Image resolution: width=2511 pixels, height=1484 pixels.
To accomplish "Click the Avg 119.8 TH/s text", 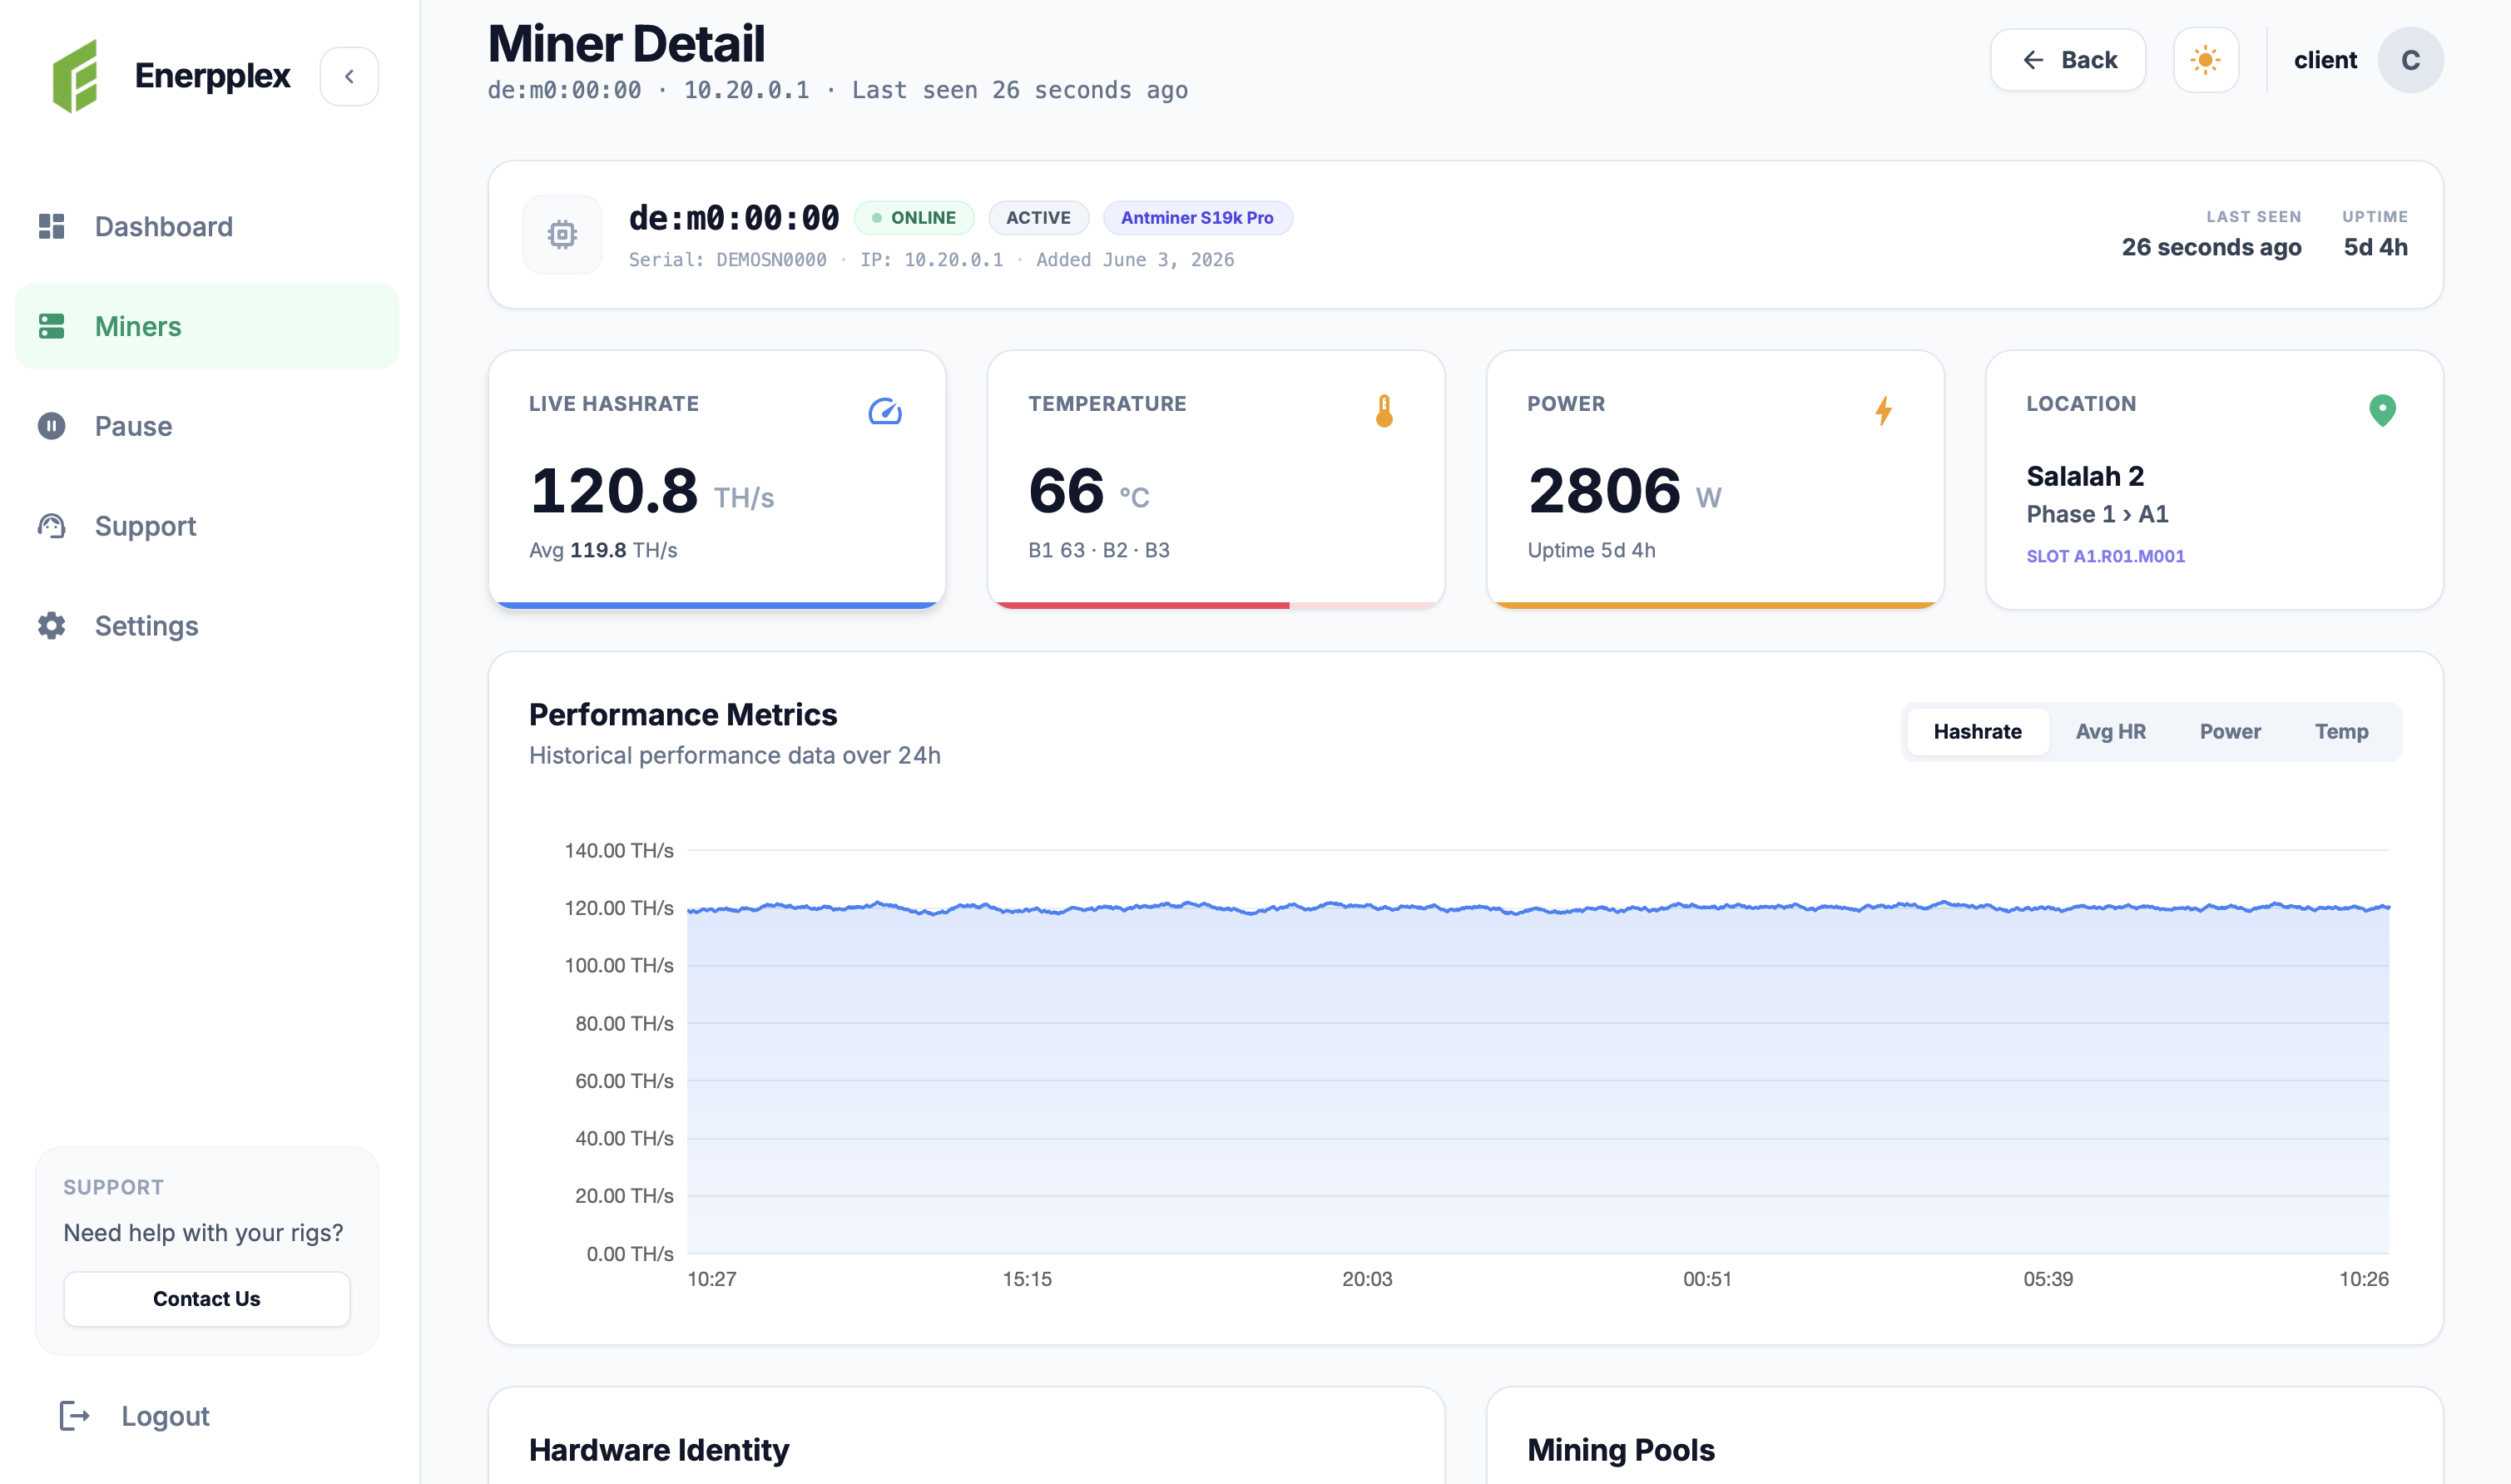I will pyautogui.click(x=603, y=550).
